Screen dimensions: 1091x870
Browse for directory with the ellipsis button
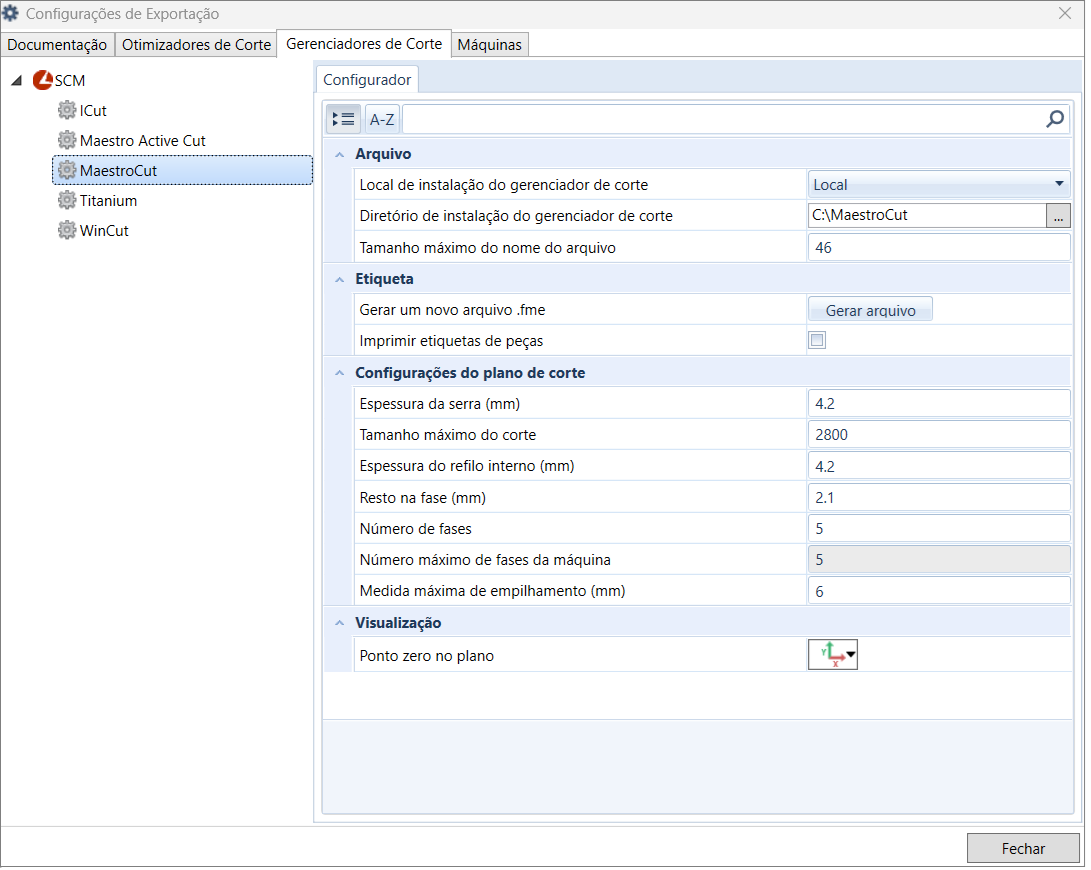[x=1058, y=216]
